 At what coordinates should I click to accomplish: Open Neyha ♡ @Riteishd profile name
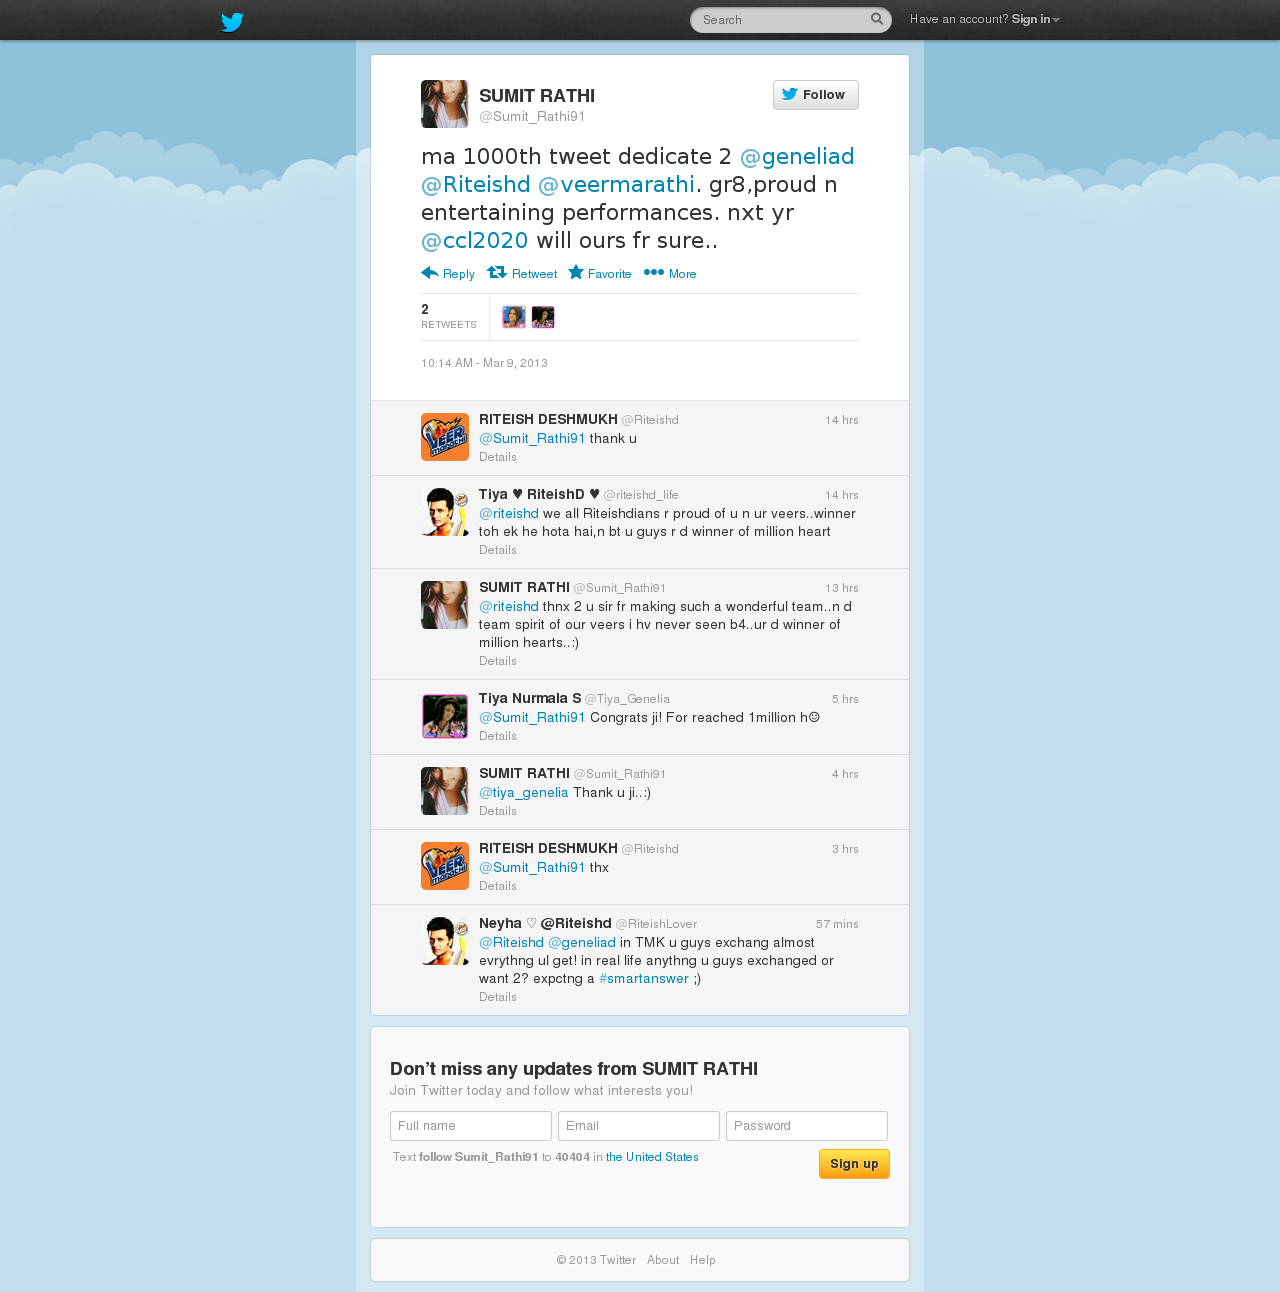545,924
